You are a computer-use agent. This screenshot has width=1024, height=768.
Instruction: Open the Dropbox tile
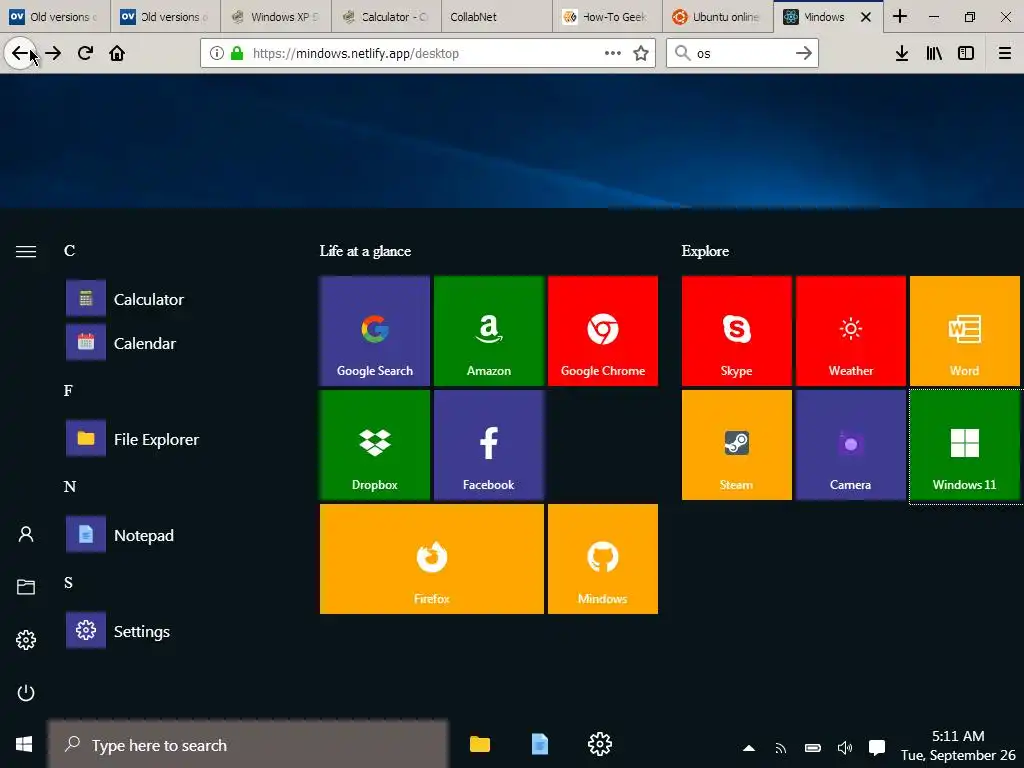pyautogui.click(x=375, y=445)
